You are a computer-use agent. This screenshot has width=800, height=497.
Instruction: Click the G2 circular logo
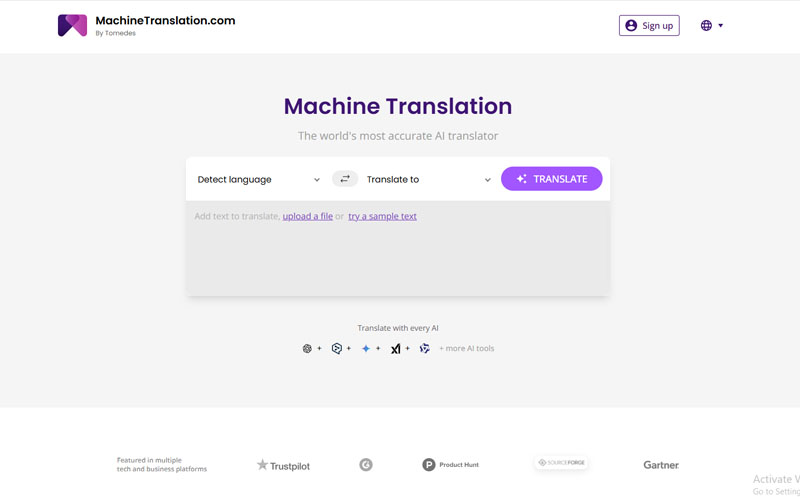point(366,465)
